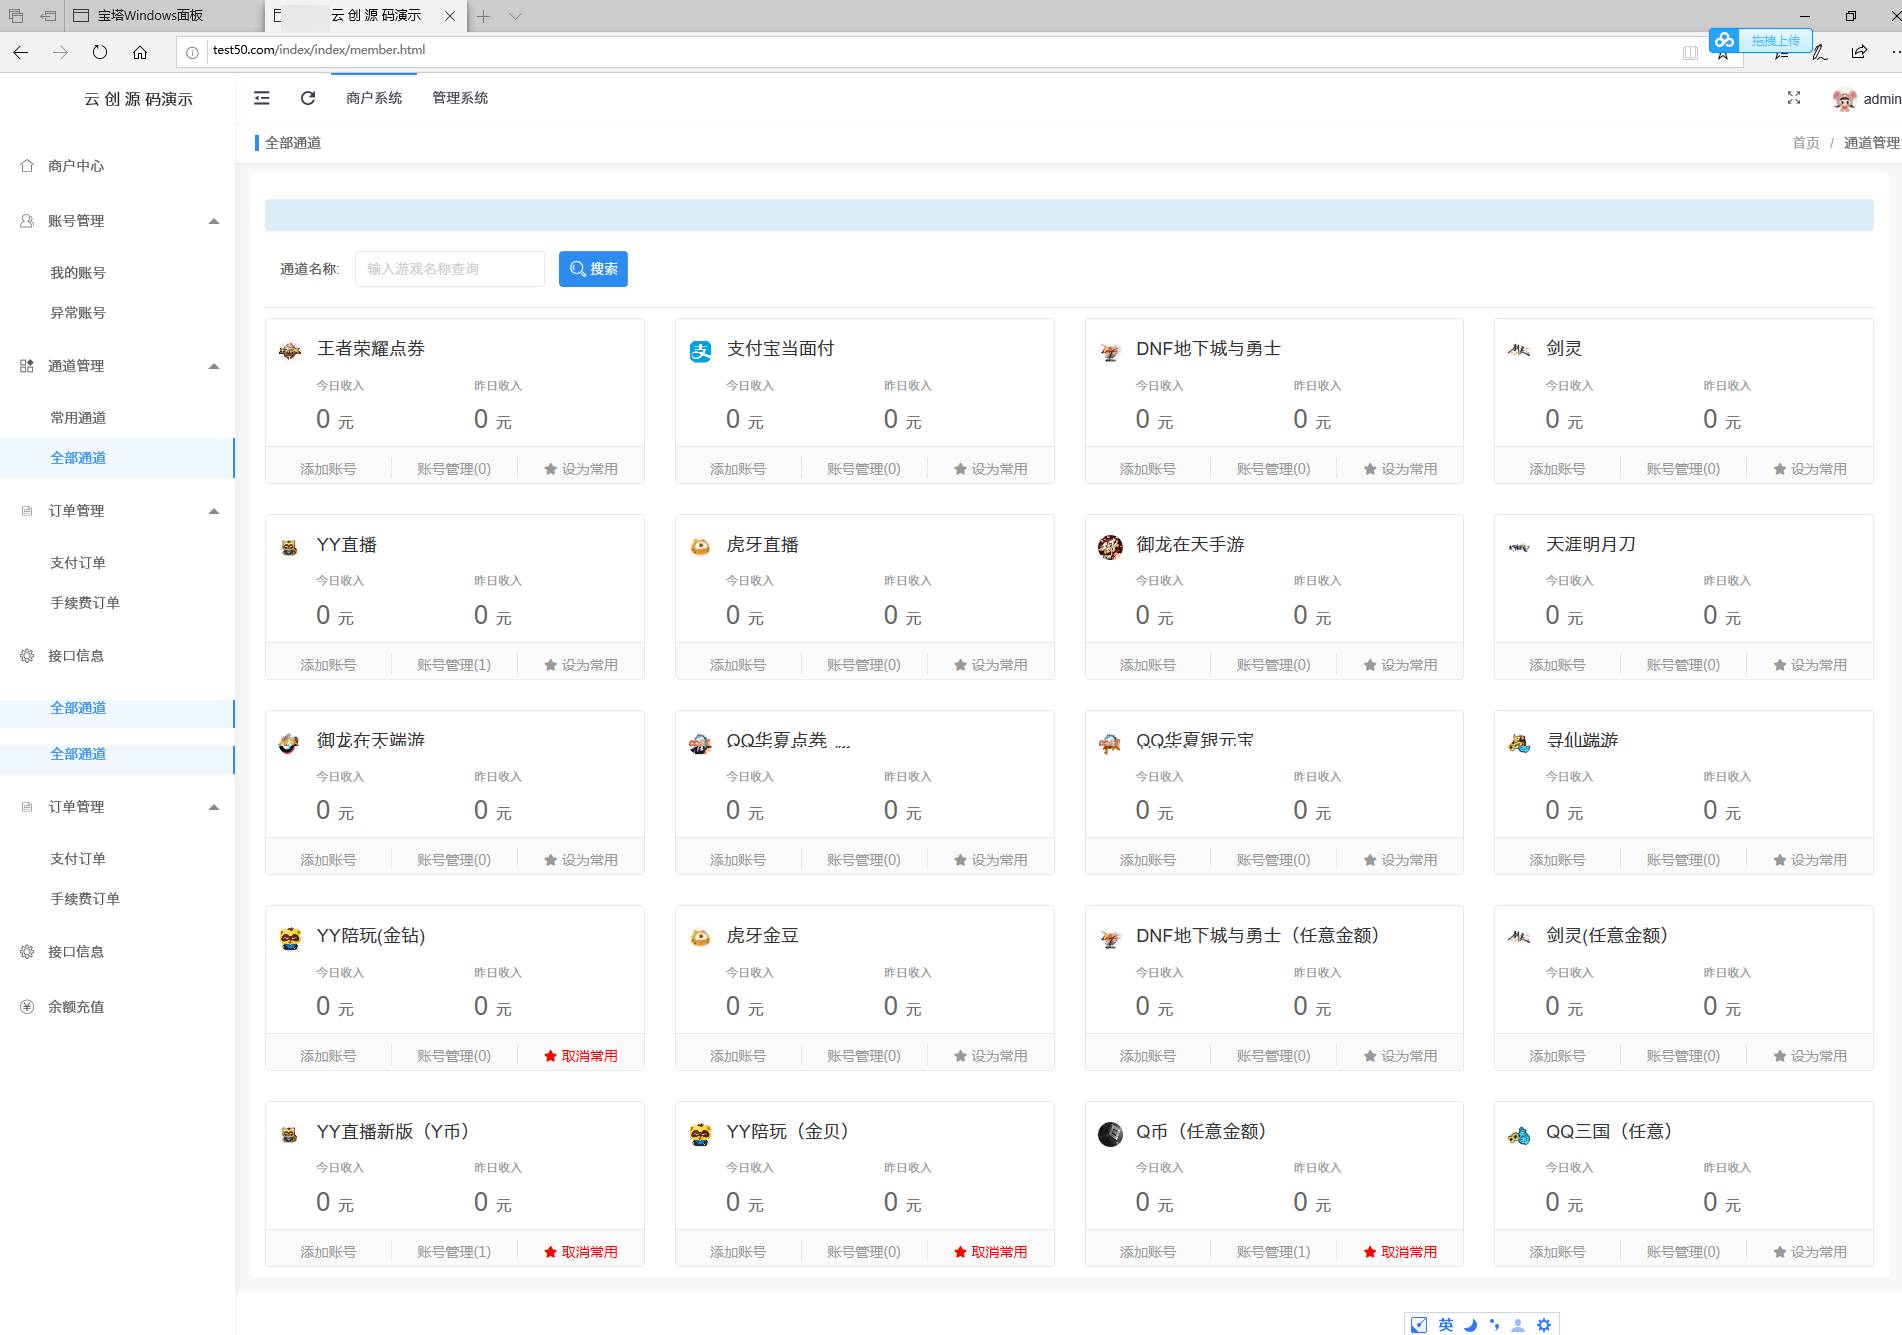Click 添加账号 under YY直播
This screenshot has width=1902, height=1335.
point(328,665)
